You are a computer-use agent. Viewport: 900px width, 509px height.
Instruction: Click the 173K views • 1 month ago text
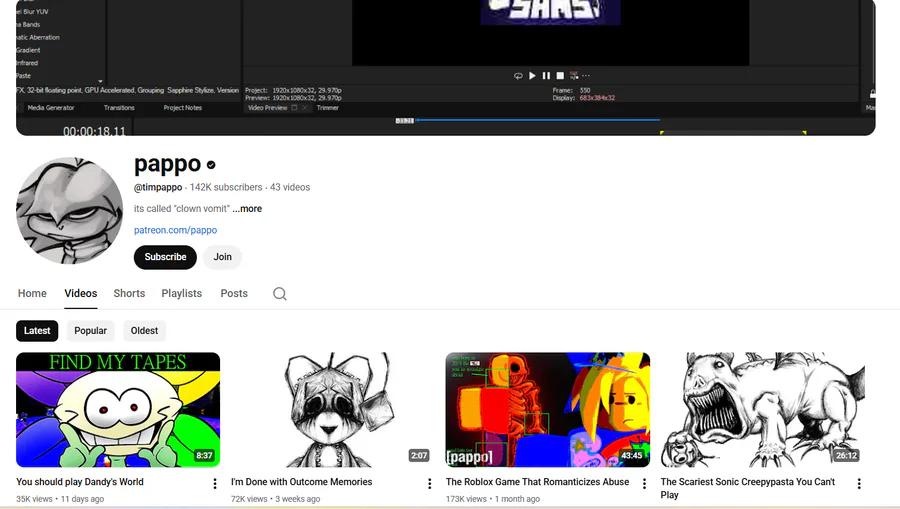pos(492,499)
